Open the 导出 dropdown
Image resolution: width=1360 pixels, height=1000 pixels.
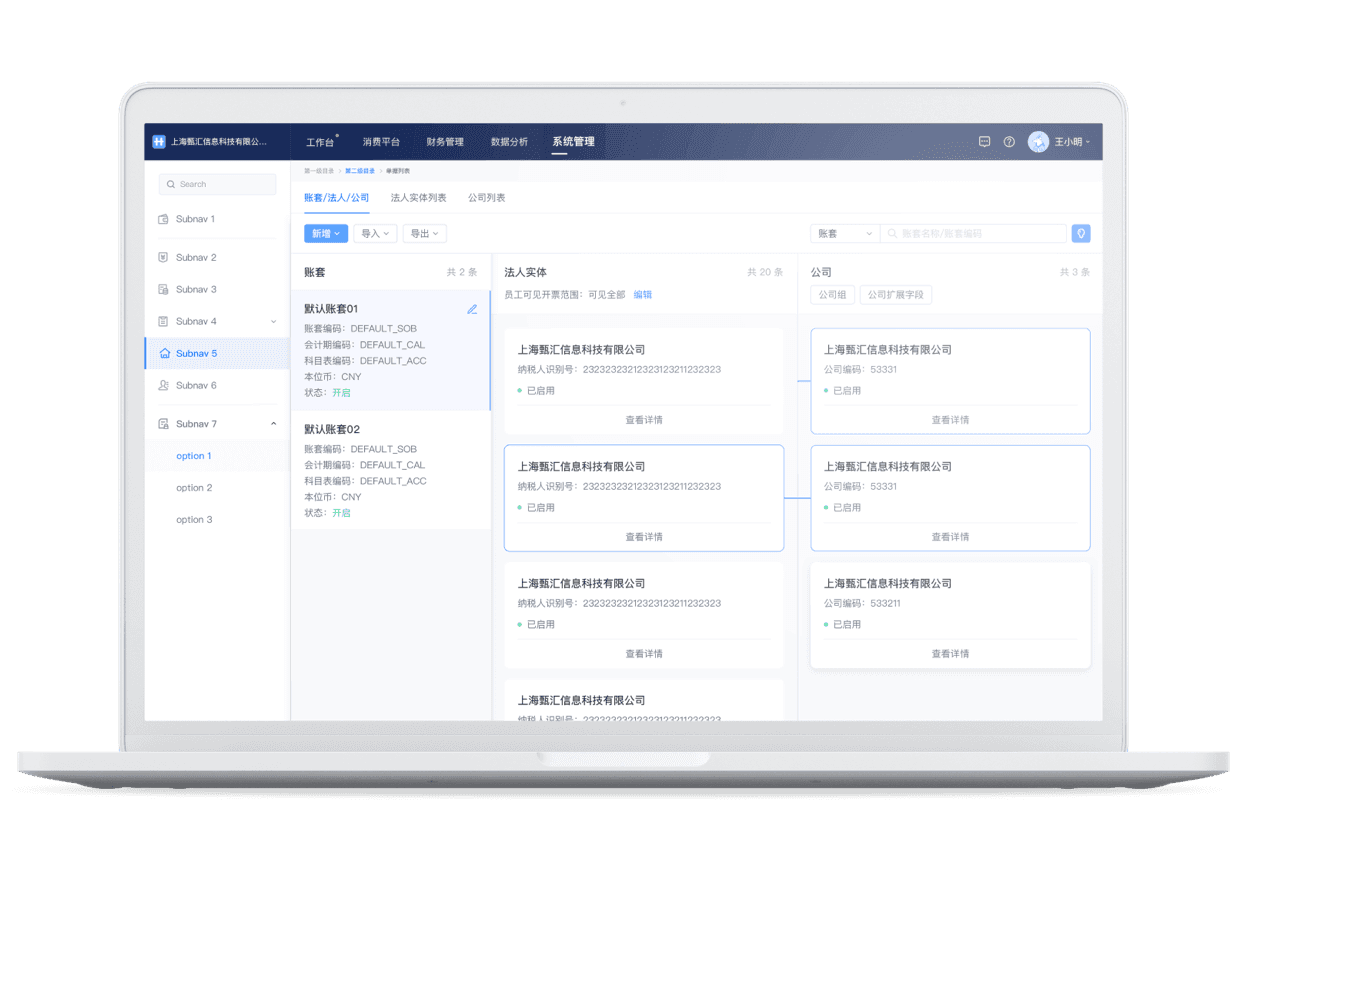point(425,234)
